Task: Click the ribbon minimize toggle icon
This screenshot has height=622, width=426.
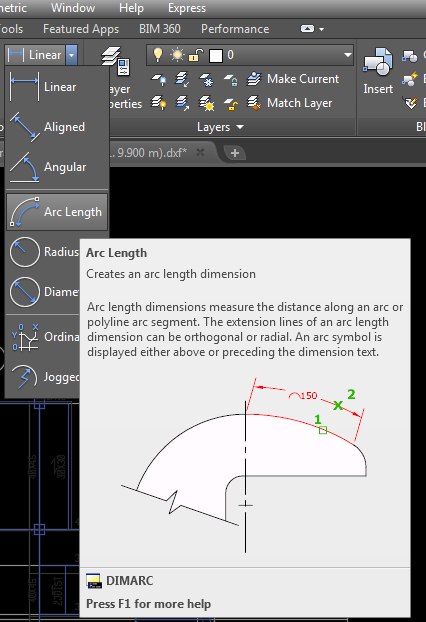Action: pyautogui.click(x=307, y=29)
